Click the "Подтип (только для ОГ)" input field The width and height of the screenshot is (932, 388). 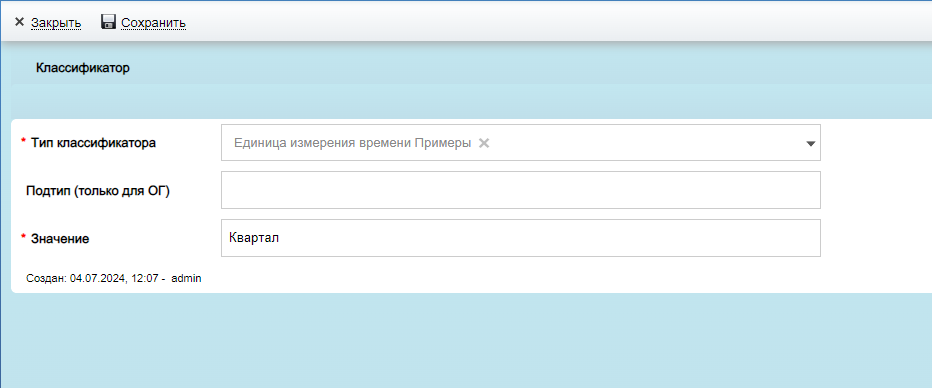(521, 190)
